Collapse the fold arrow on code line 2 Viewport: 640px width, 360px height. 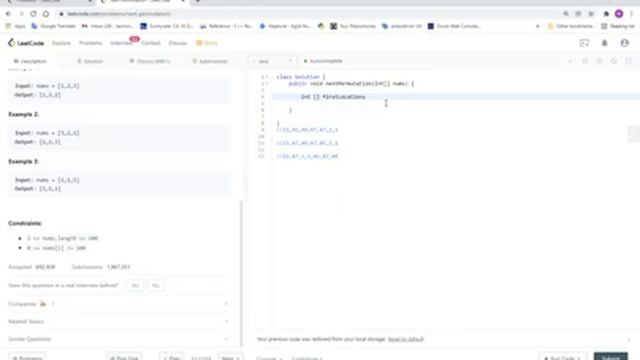click(267, 83)
